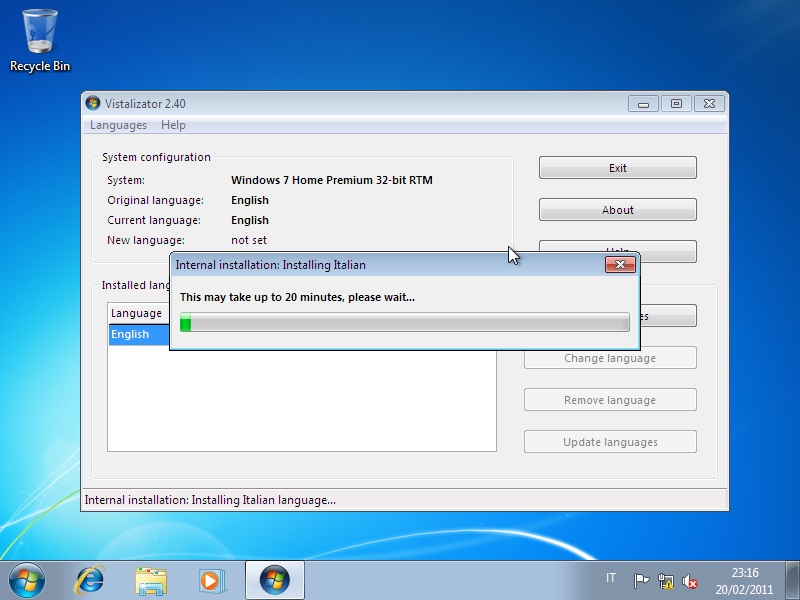Screen dimensions: 800x600
Task: Close the Vistalizator main window
Action: click(709, 104)
